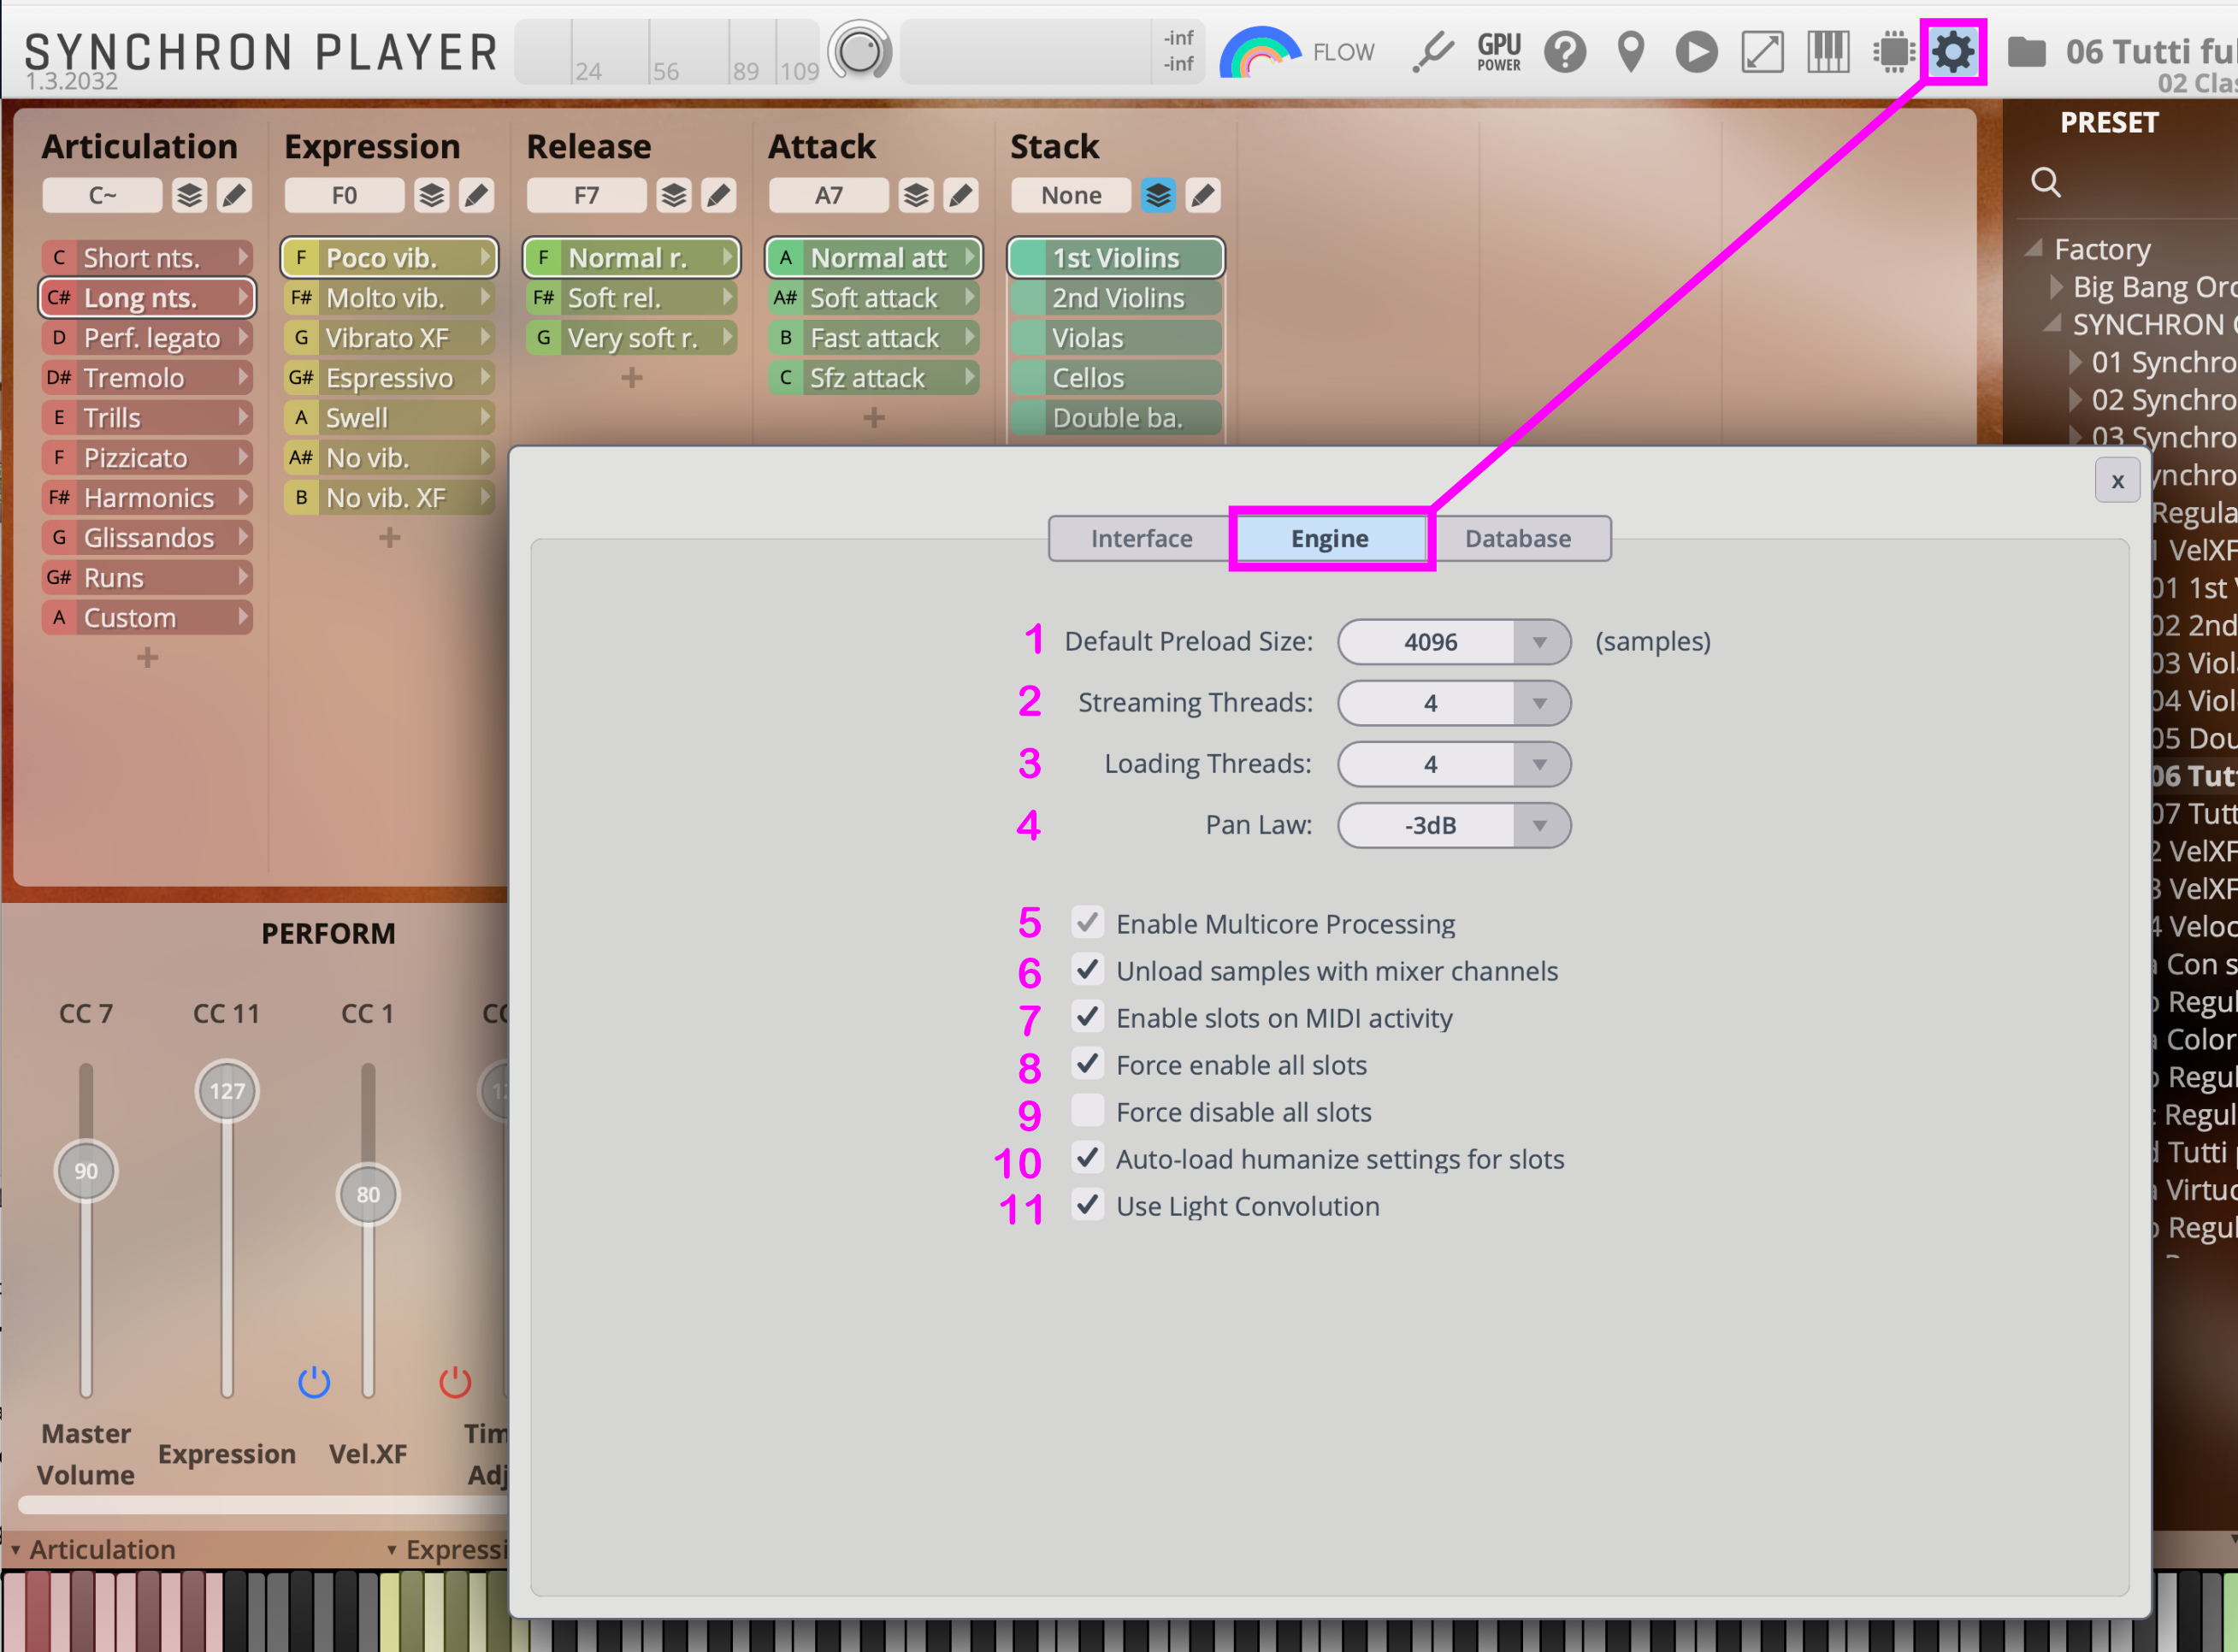
Task: Close the settings dialog with x
Action: point(2117,480)
